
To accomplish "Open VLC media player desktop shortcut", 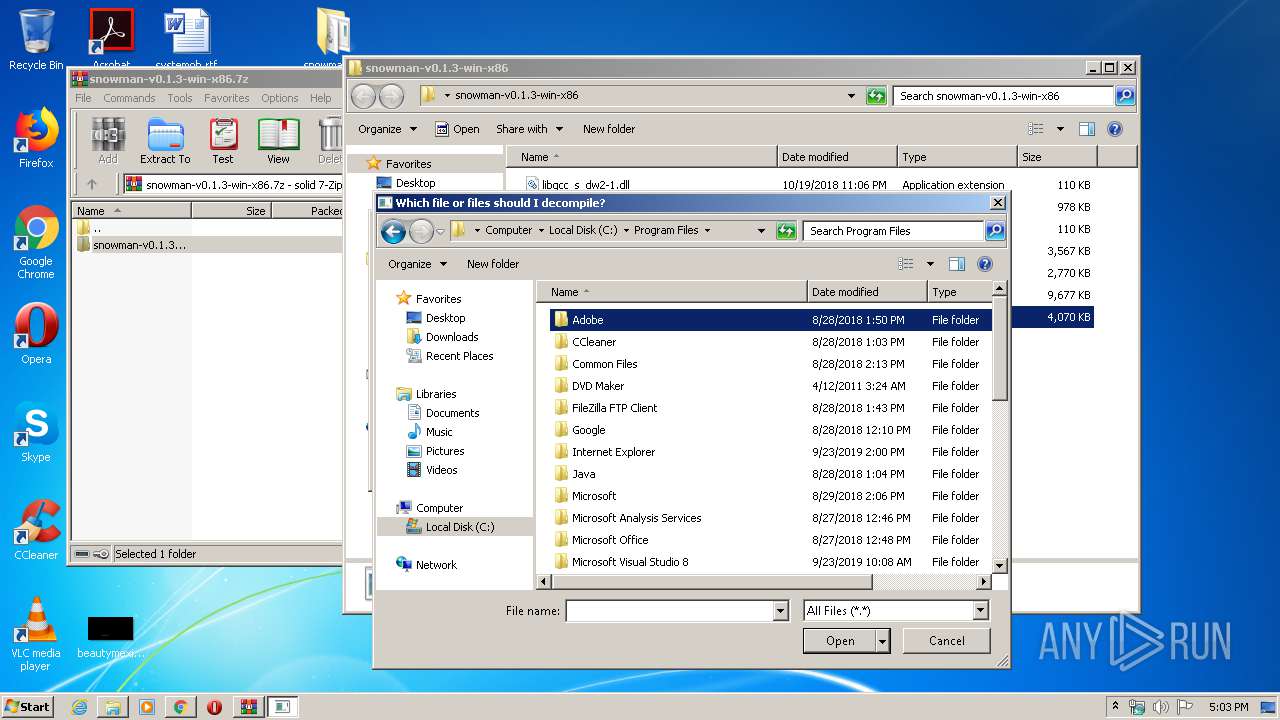I will 36,633.
